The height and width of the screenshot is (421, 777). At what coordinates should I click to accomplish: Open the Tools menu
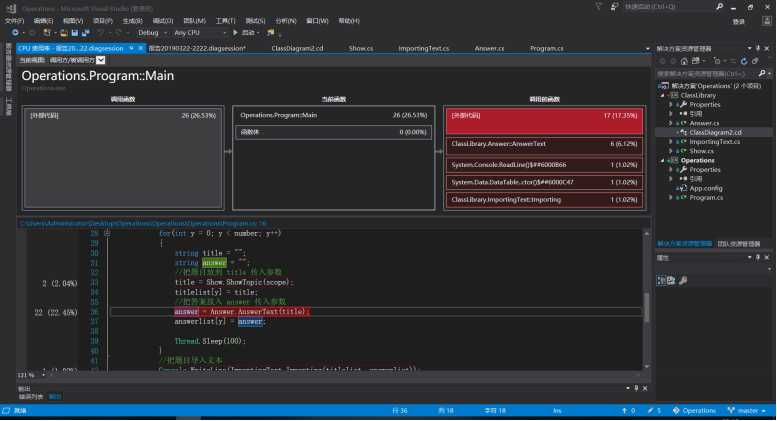225,21
